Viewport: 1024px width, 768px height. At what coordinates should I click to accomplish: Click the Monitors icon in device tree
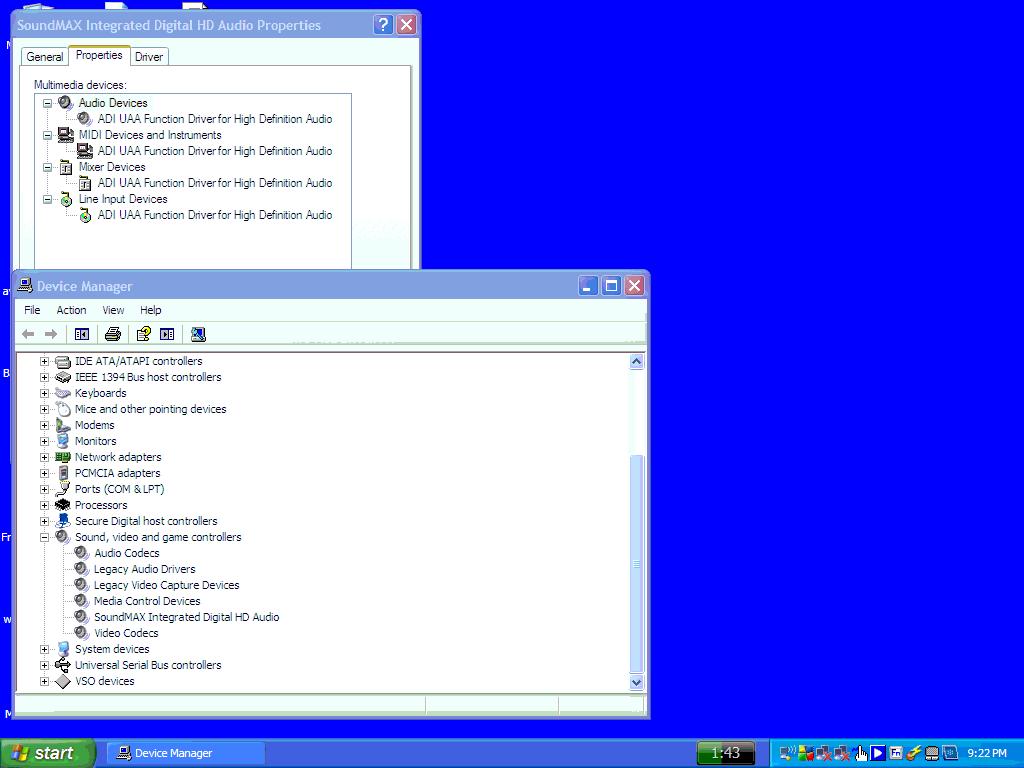pyautogui.click(x=63, y=441)
